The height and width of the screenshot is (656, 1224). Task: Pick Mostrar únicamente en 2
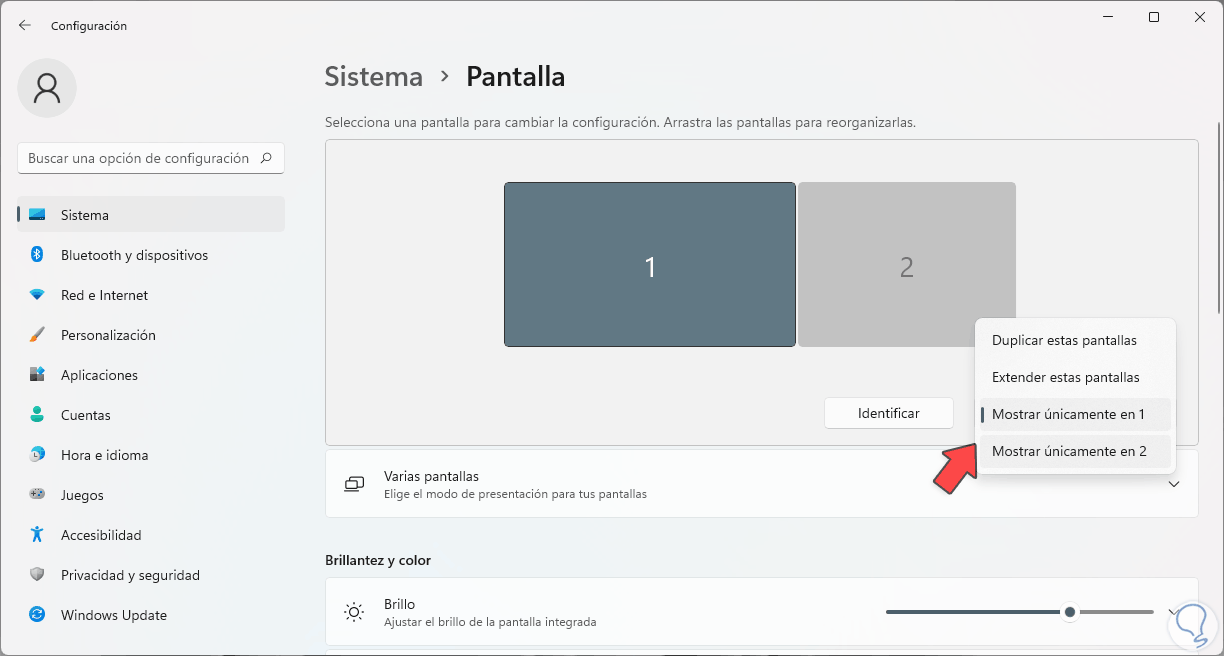1069,452
